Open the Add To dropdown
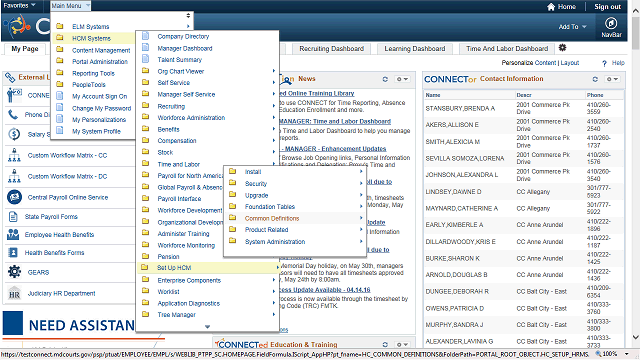This screenshot has height=360, width=640. coord(573,27)
